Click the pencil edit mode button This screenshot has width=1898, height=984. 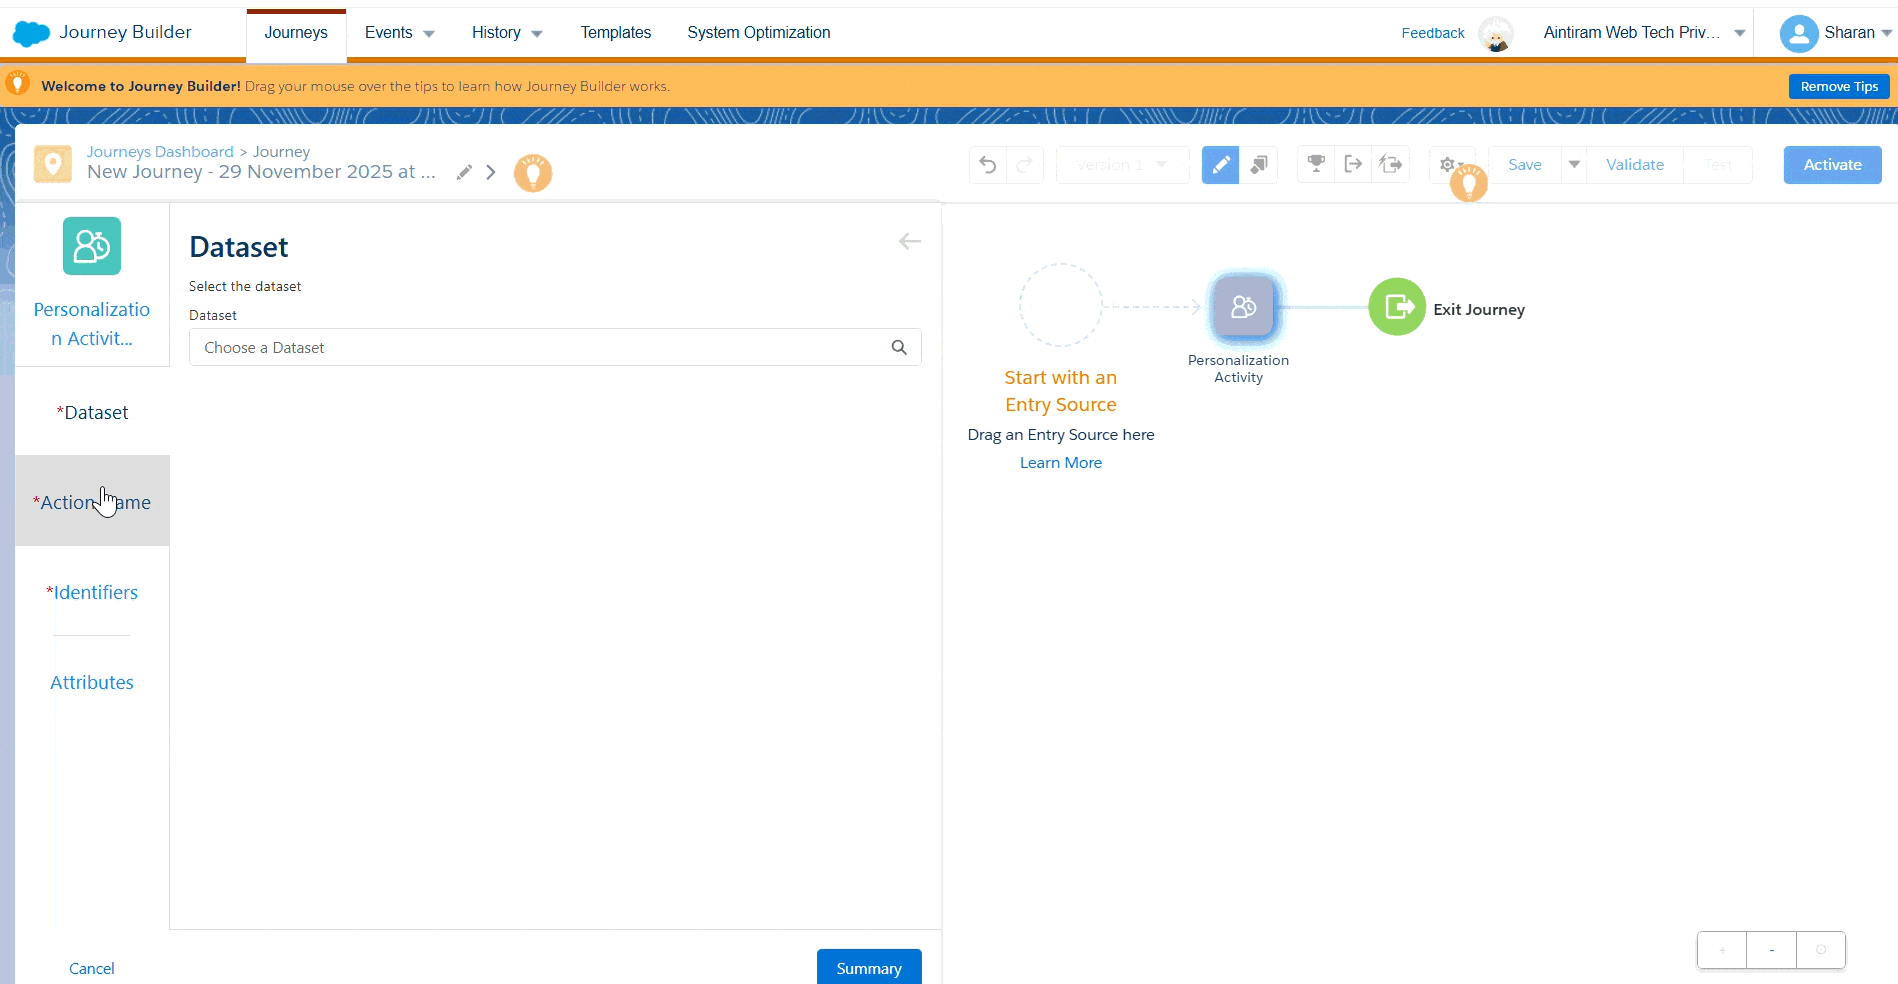pos(1220,165)
